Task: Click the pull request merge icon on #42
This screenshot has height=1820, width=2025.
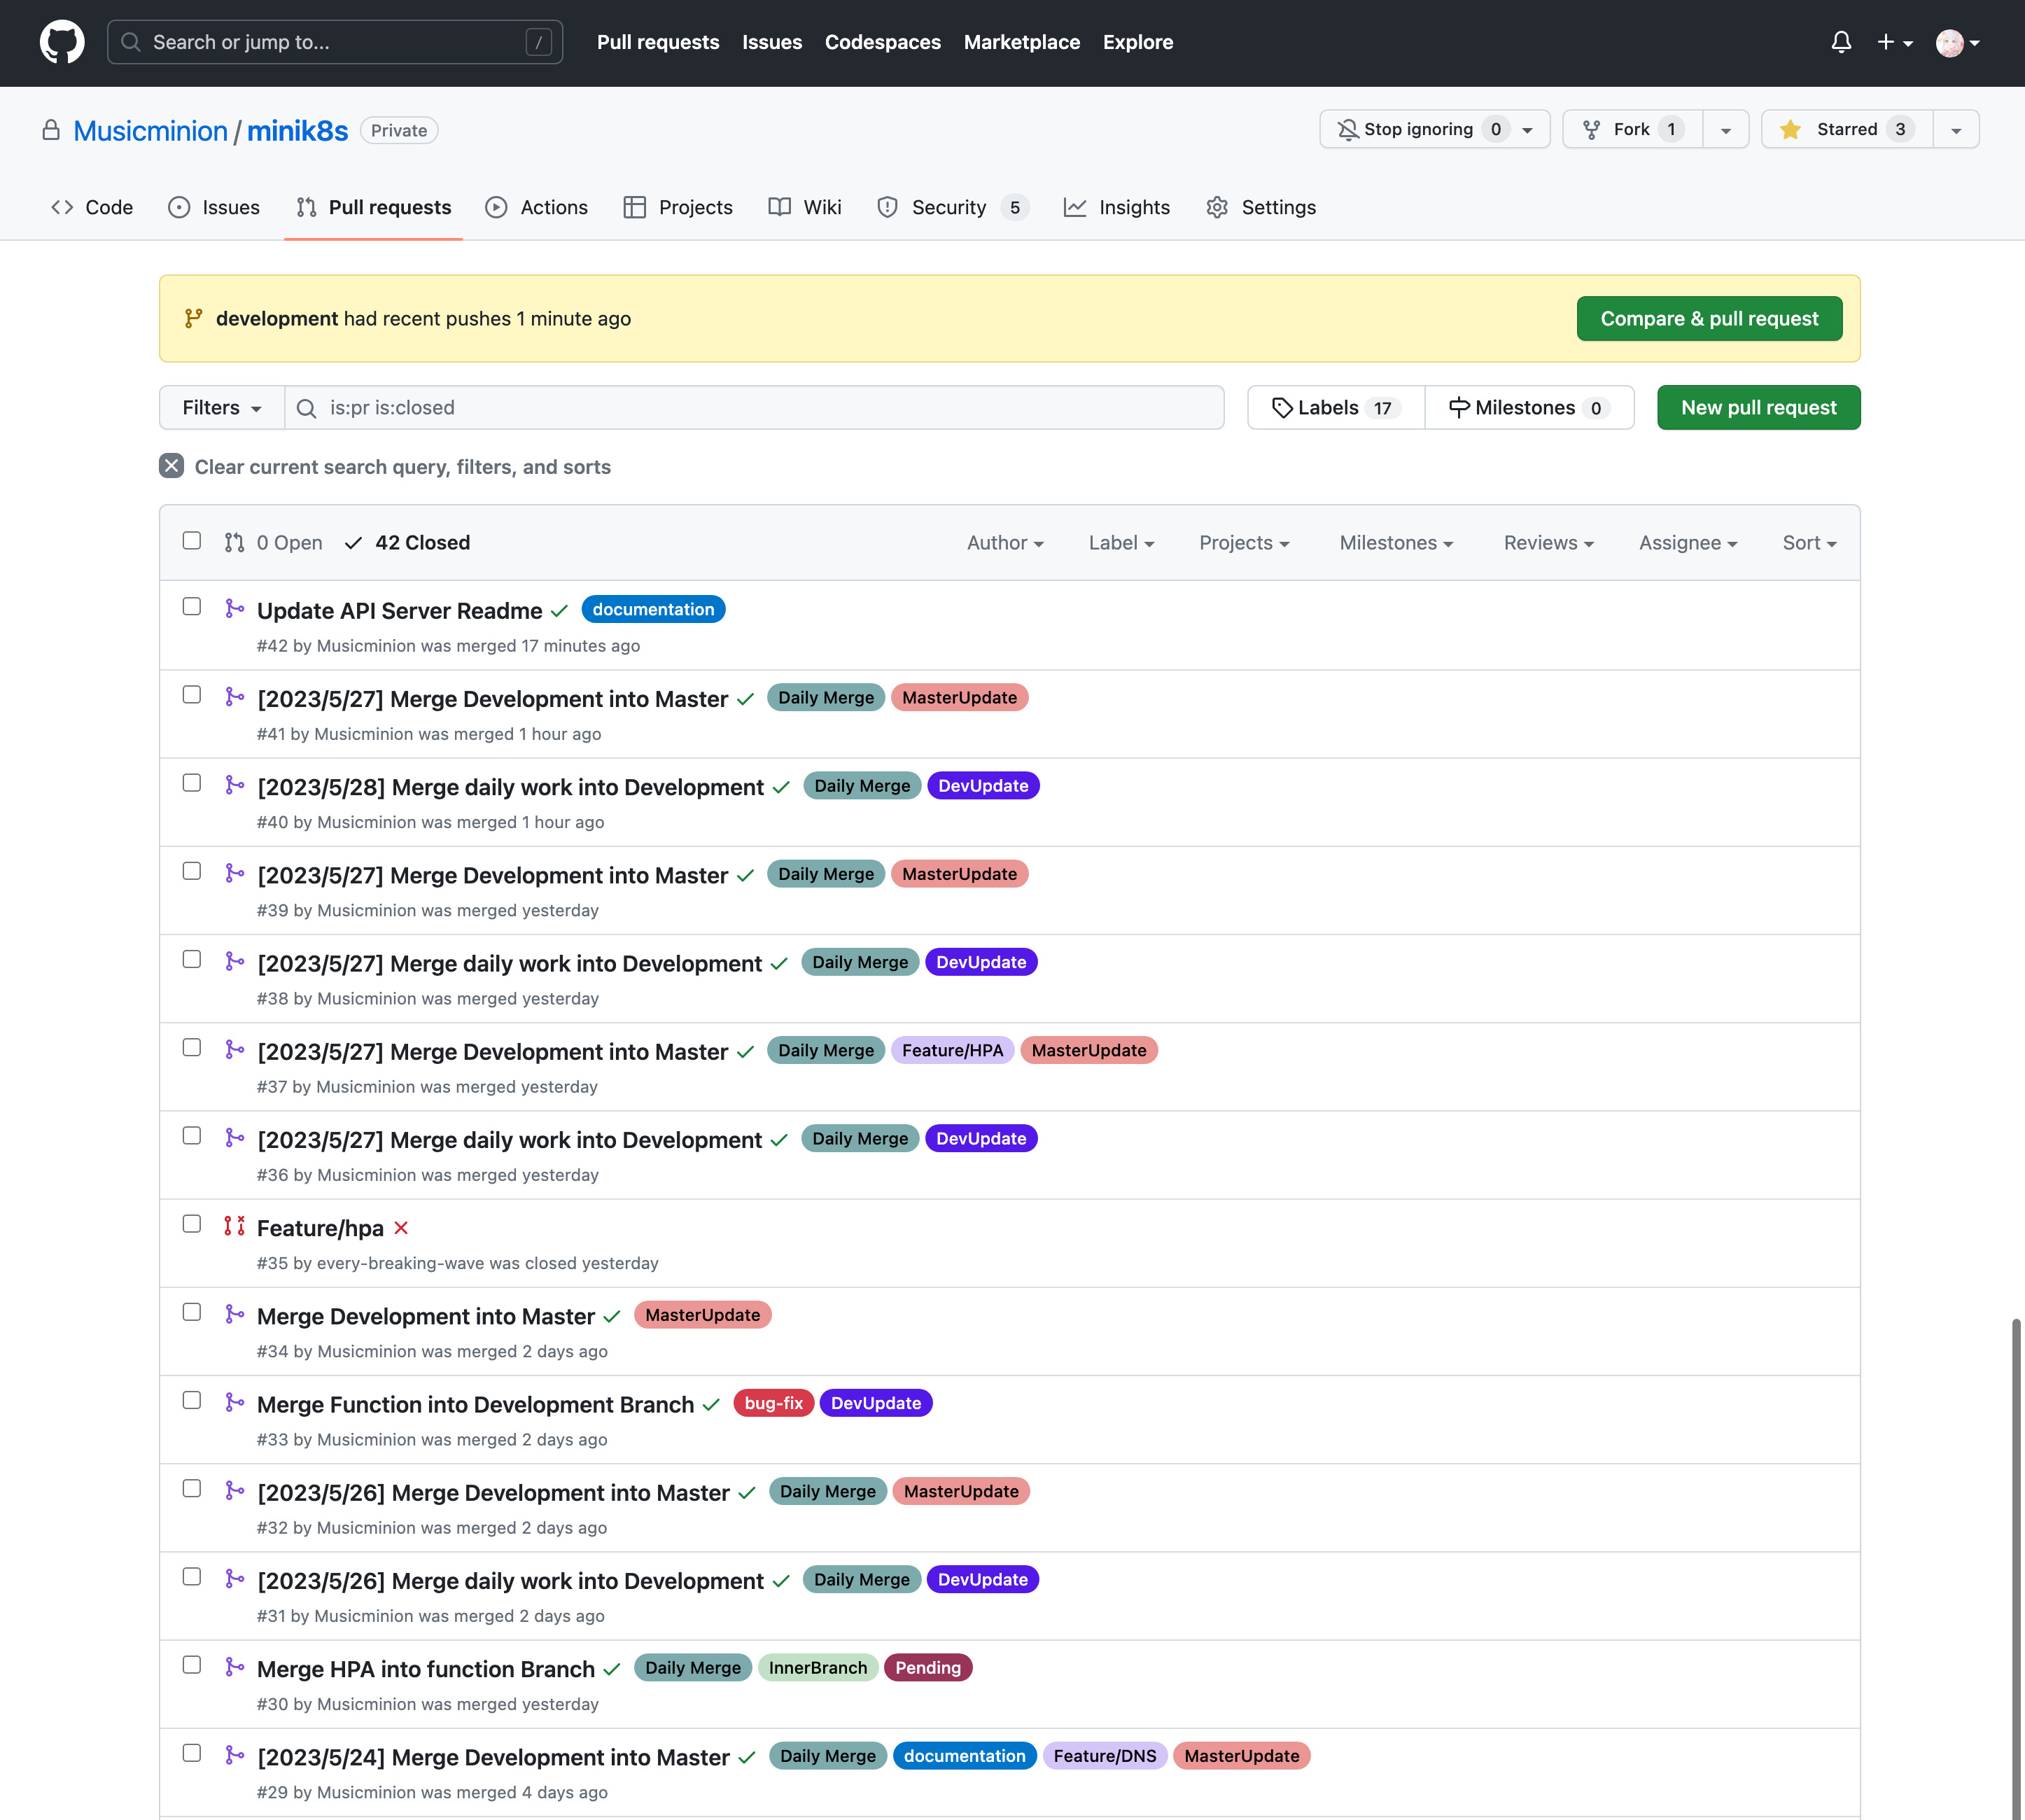Action: coord(235,610)
